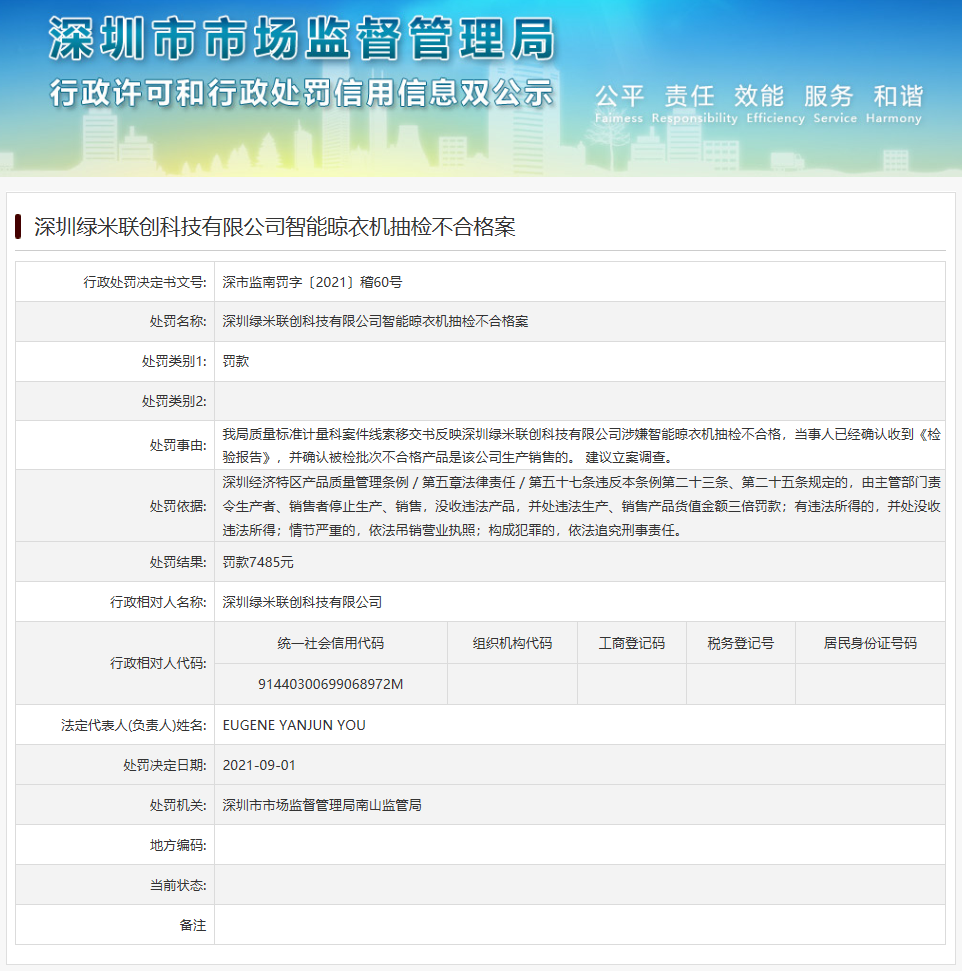Screen dimensions: 962x971
Task: Click the page heading 深圳绿米联创科技有限公司智能晾衣机抽检不合格案
Action: [x=274, y=227]
